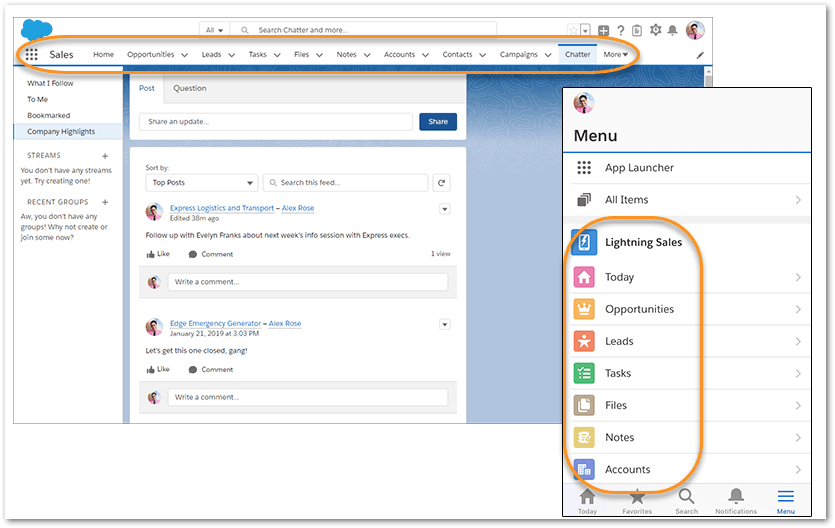Open the help question mark icon

620,30
